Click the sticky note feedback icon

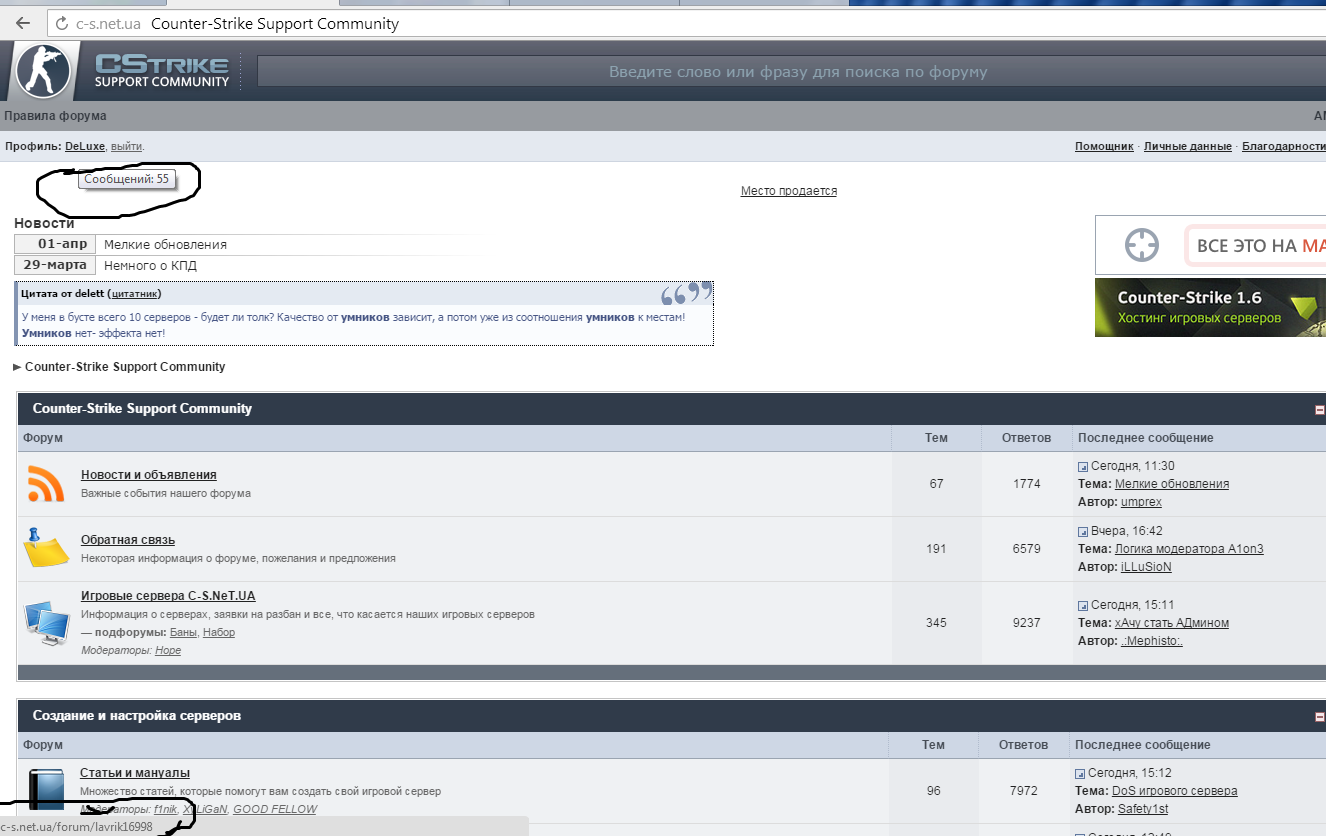point(46,547)
